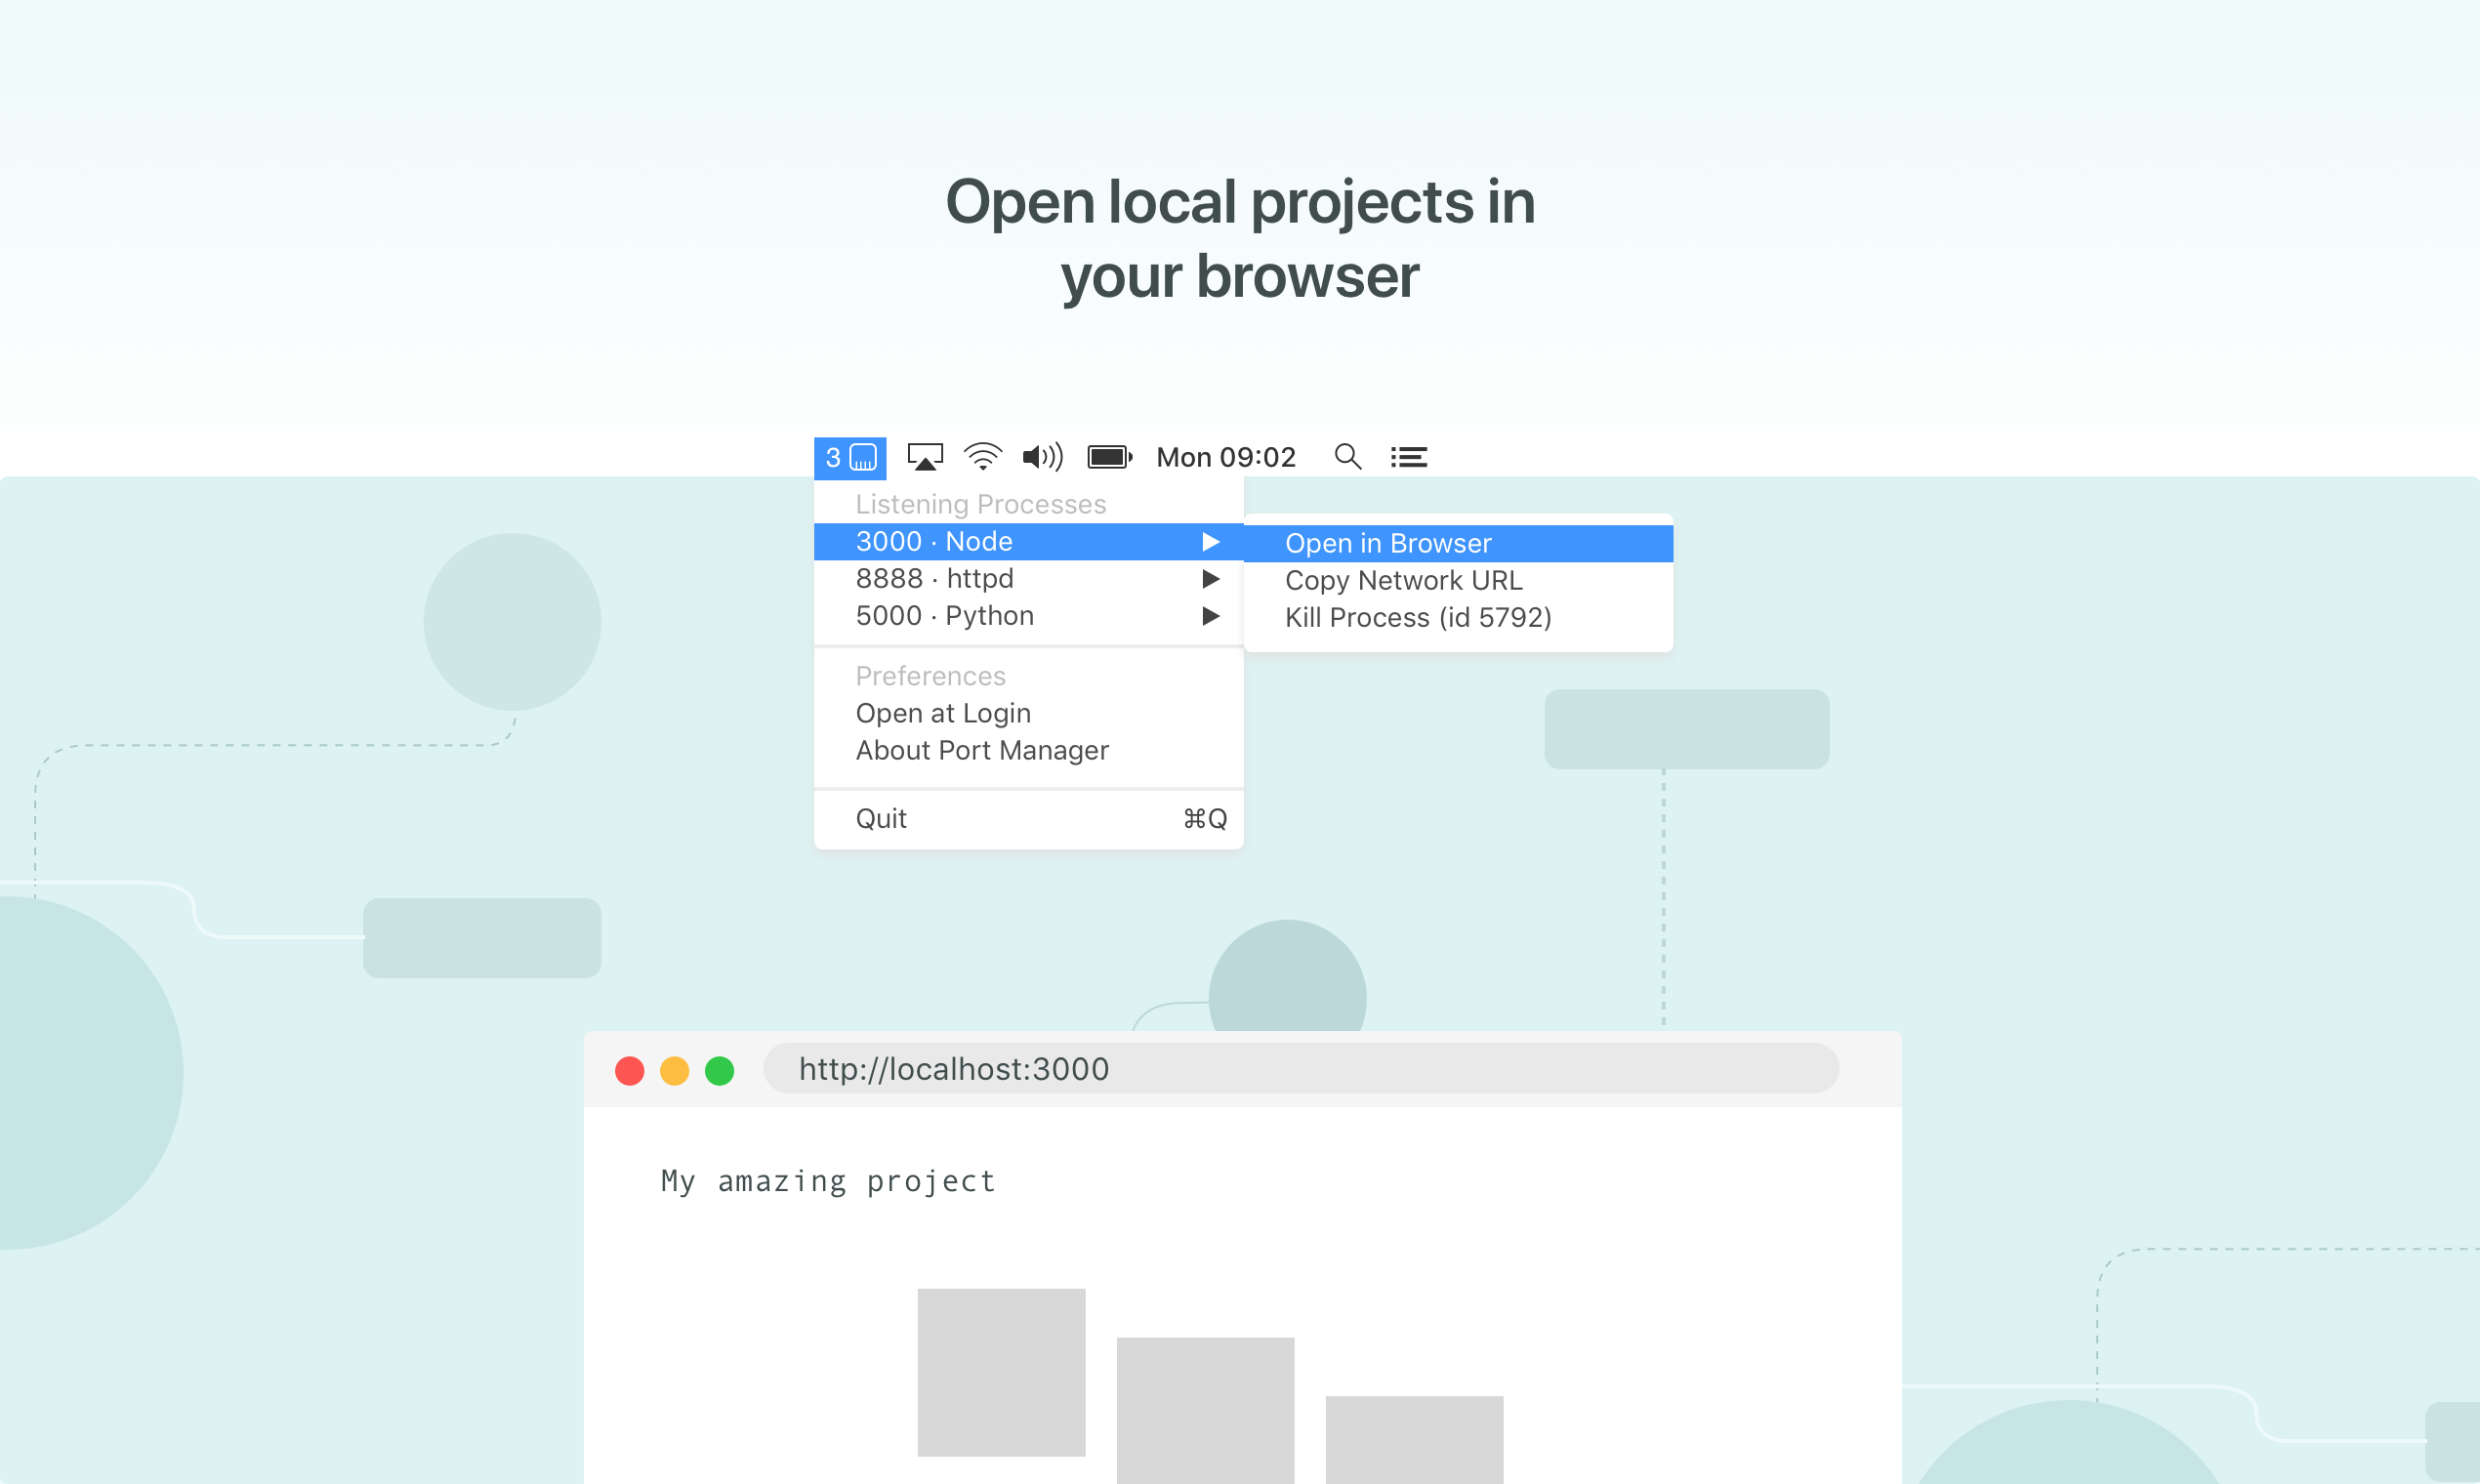Viewport: 2480px width, 1484px height.
Task: Toggle Open at Login preference
Action: coord(942,713)
